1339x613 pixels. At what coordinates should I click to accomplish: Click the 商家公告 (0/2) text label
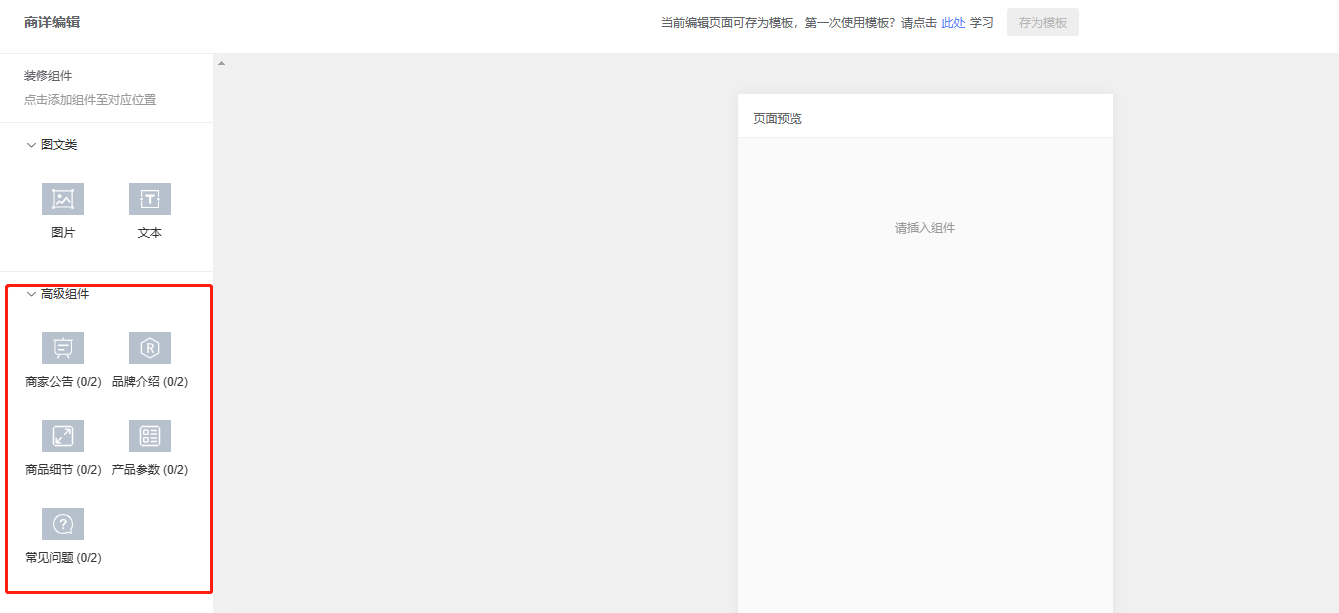pyautogui.click(x=63, y=382)
